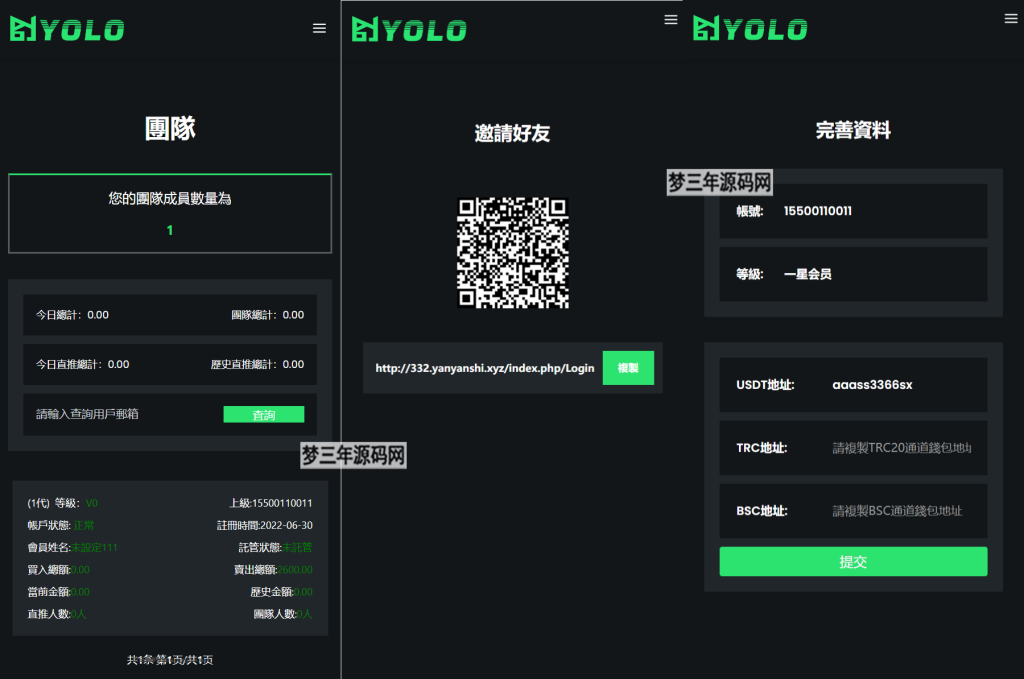Open hamburger menu on 完善資料 screen
Viewport: 1024px width, 679px height.
pos(1011,18)
